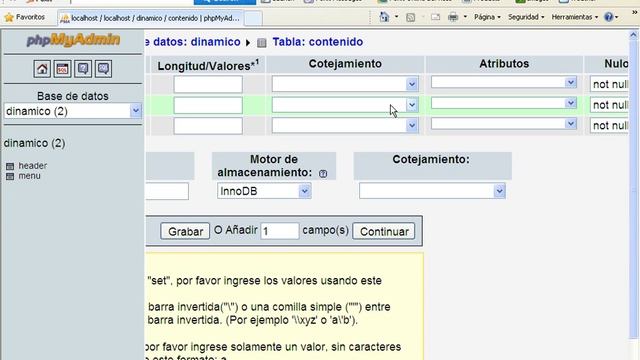Open the Página menu
Screen dimensions: 640x360
pyautogui.click(x=487, y=17)
